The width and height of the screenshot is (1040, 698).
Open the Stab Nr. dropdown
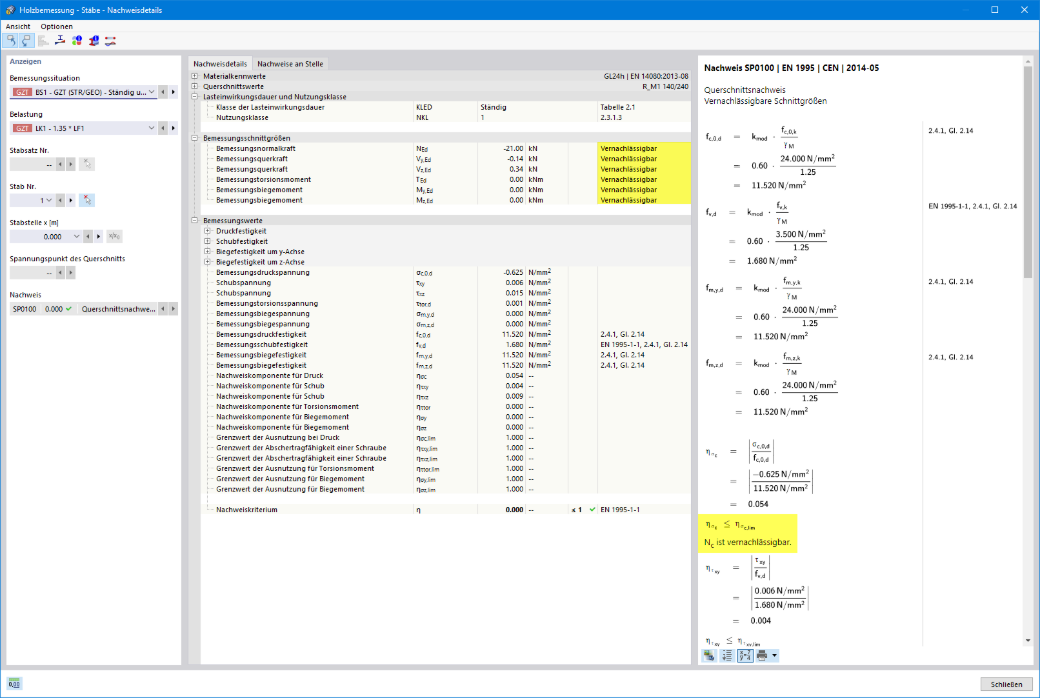coord(49,200)
